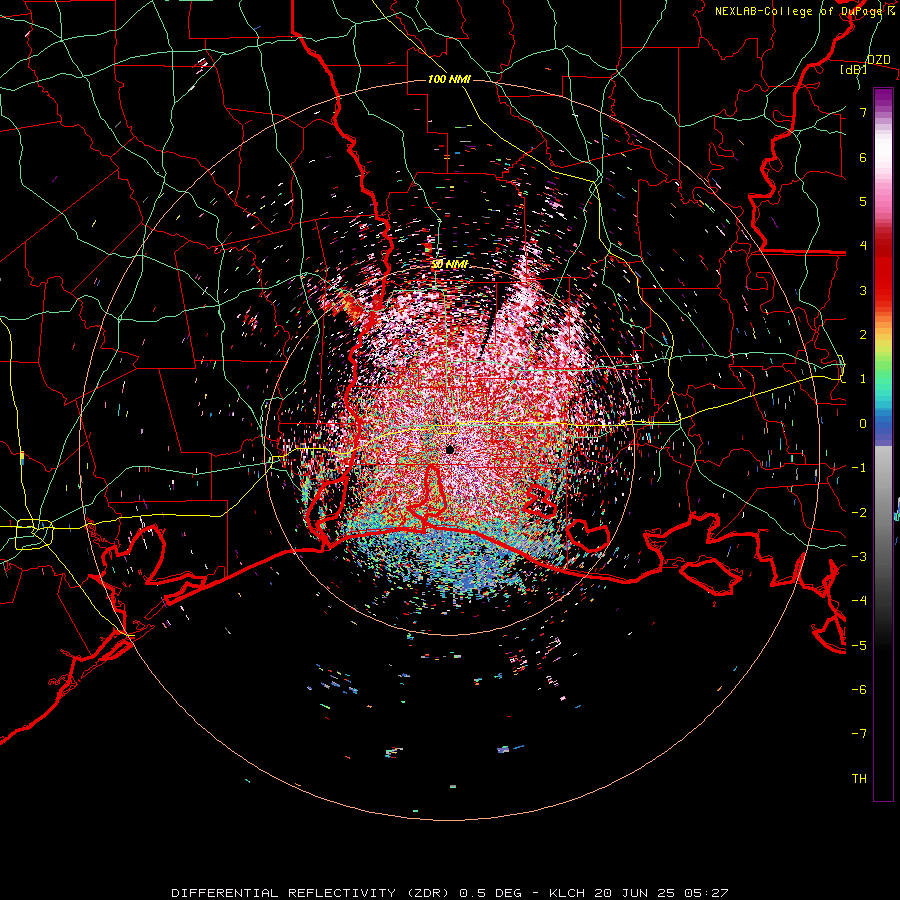Click the -6 tick on the color scale

(x=859, y=690)
